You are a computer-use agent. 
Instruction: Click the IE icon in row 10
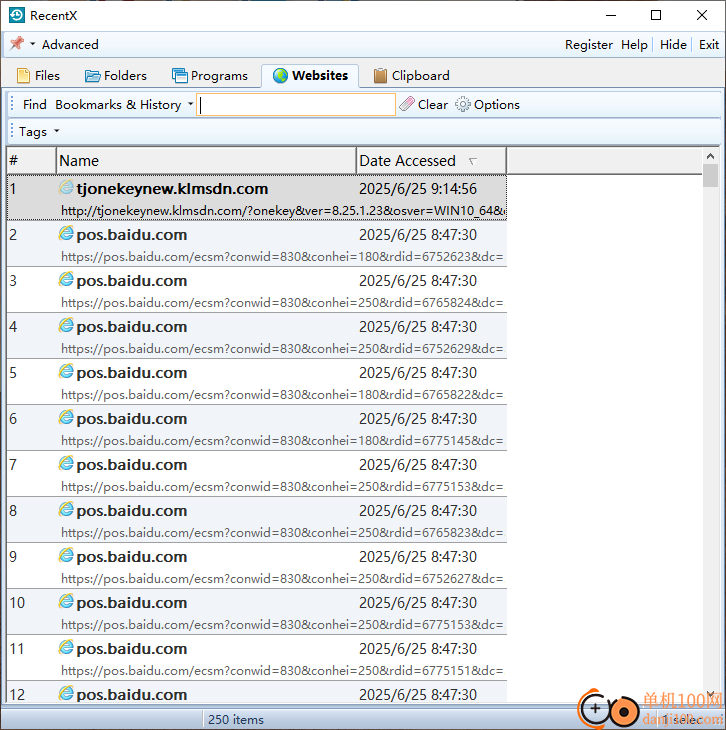(66, 602)
